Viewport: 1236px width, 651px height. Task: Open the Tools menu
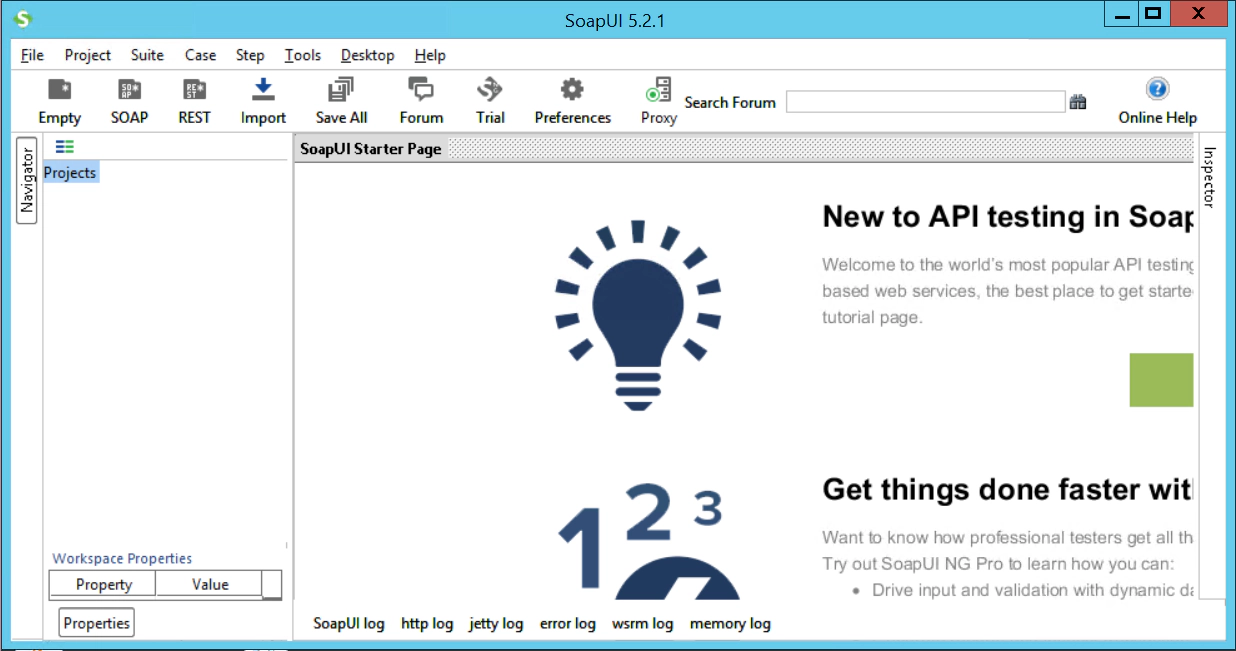[x=302, y=55]
